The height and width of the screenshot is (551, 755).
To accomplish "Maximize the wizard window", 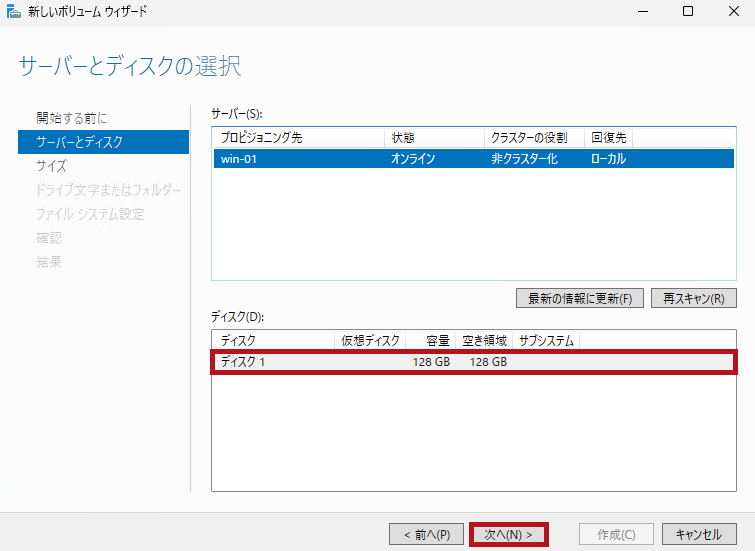I will click(x=688, y=11).
